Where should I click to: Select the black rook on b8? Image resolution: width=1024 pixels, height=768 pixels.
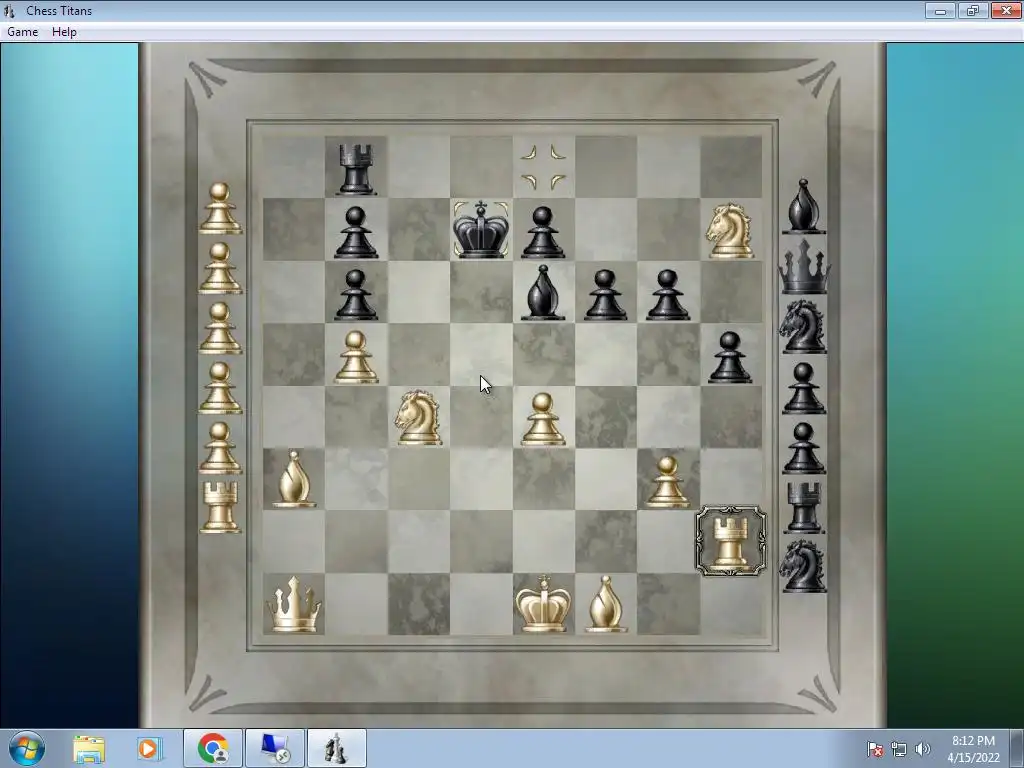pyautogui.click(x=356, y=169)
